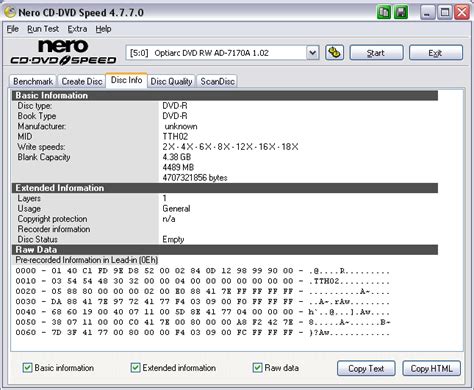Click the green save floppy icon in title bar

401,13
